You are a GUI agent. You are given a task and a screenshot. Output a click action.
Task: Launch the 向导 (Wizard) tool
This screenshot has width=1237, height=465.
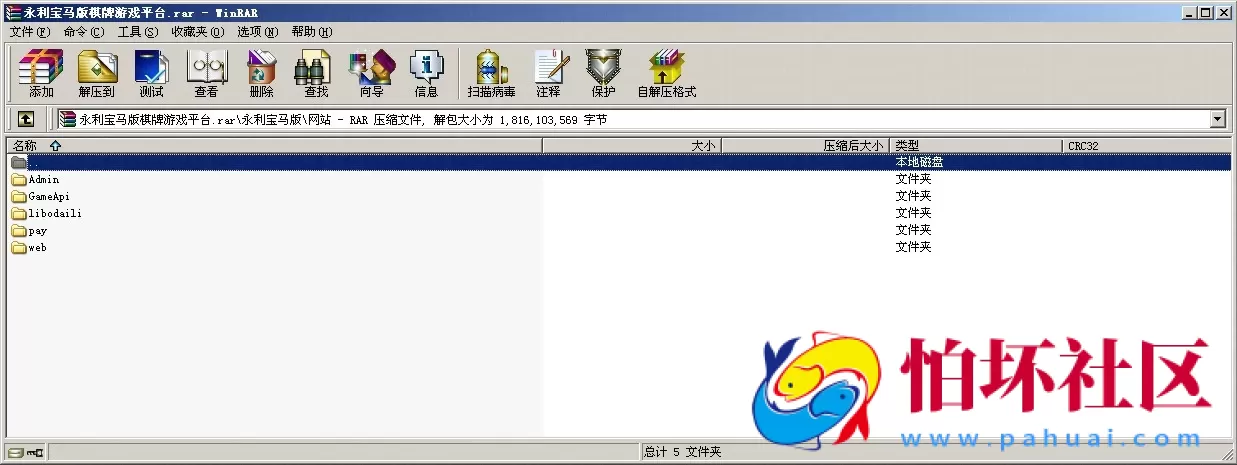(371, 74)
